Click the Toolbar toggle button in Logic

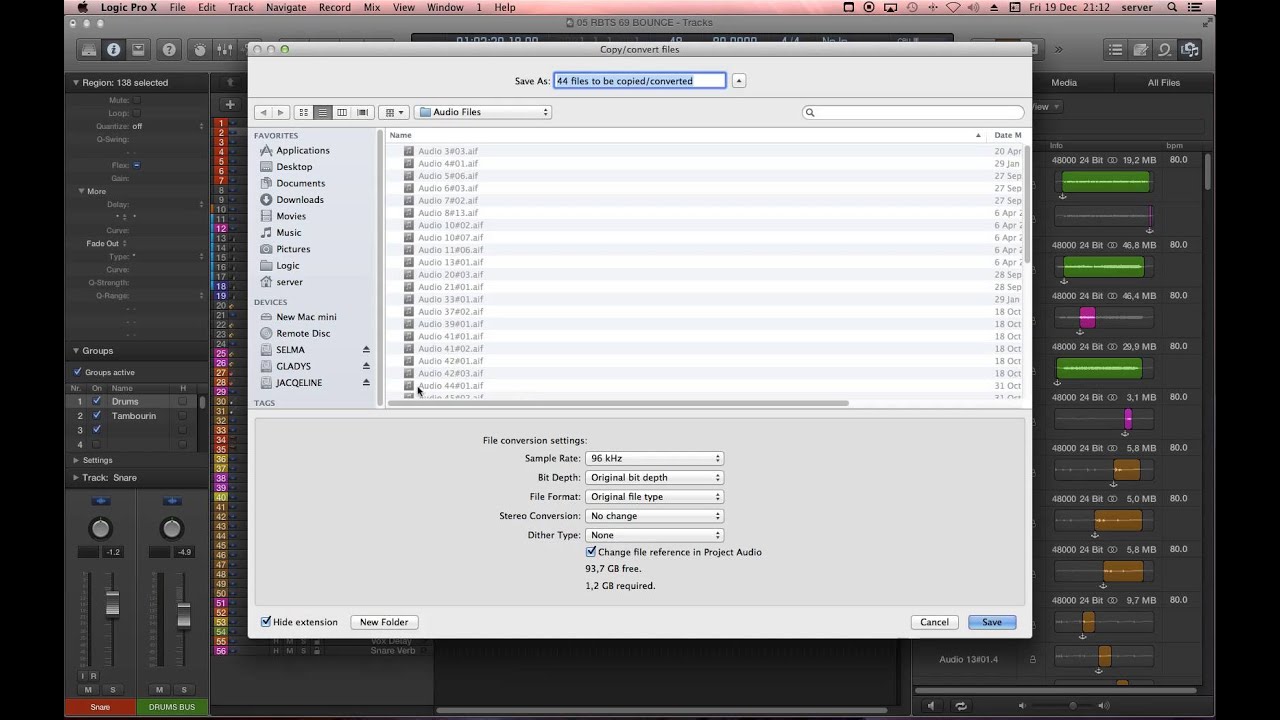(x=138, y=49)
